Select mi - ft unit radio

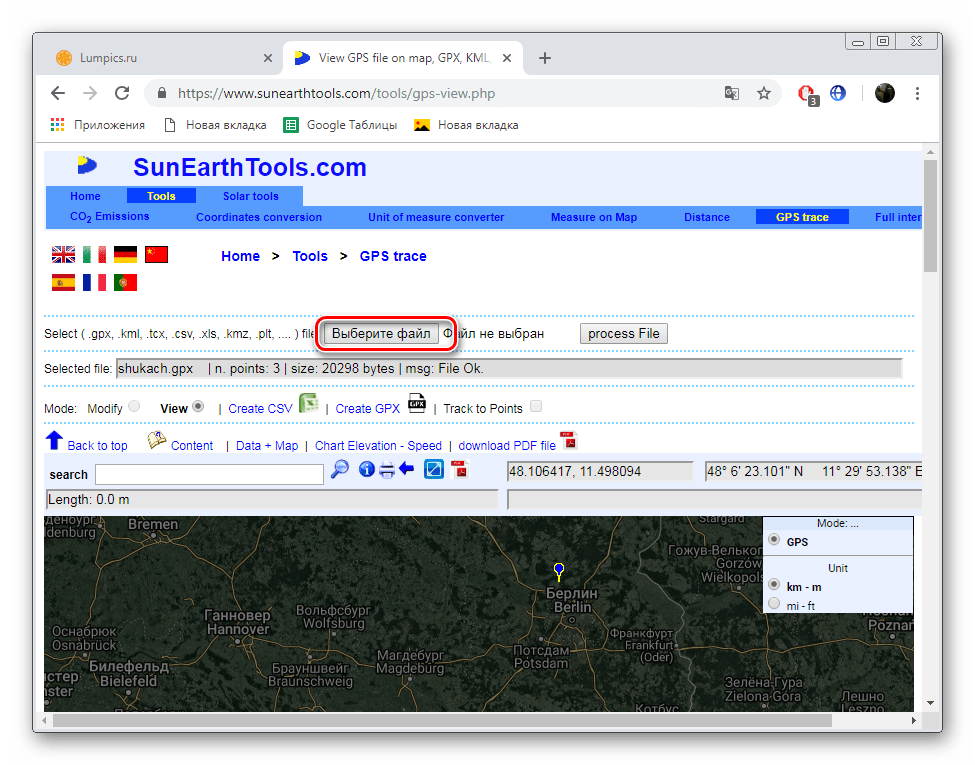(x=774, y=603)
